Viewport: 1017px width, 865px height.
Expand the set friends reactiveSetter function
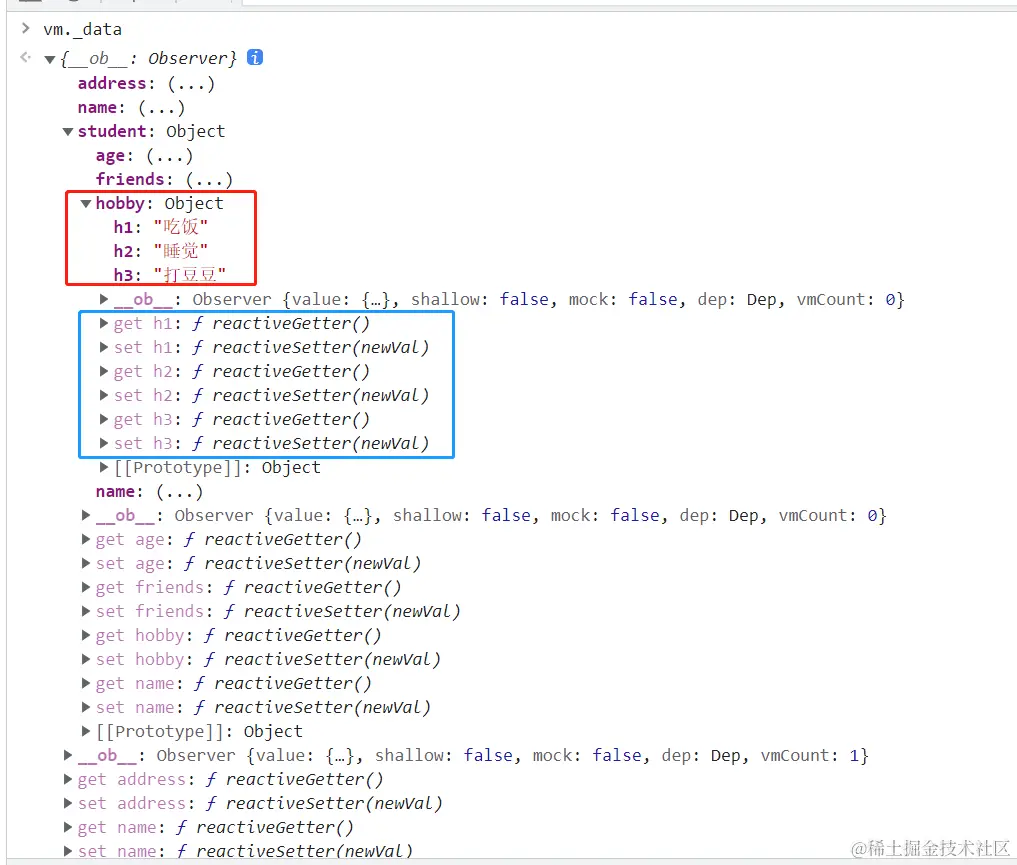pyautogui.click(x=86, y=611)
